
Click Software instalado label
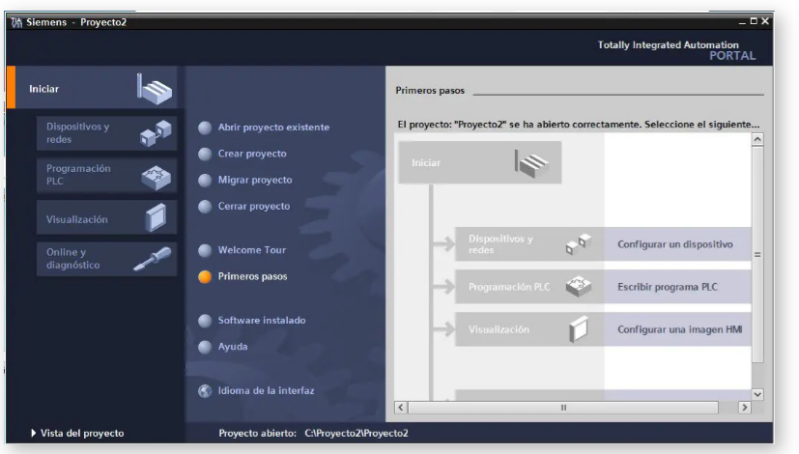pyautogui.click(x=262, y=321)
